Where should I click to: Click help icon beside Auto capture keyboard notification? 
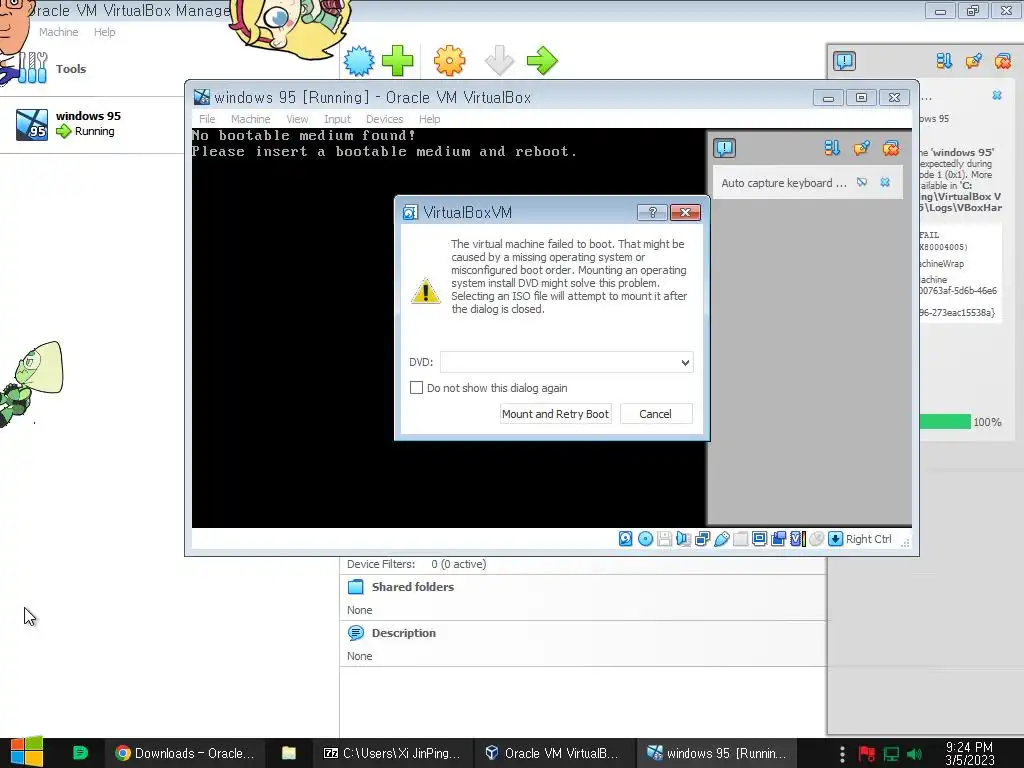[x=862, y=182]
